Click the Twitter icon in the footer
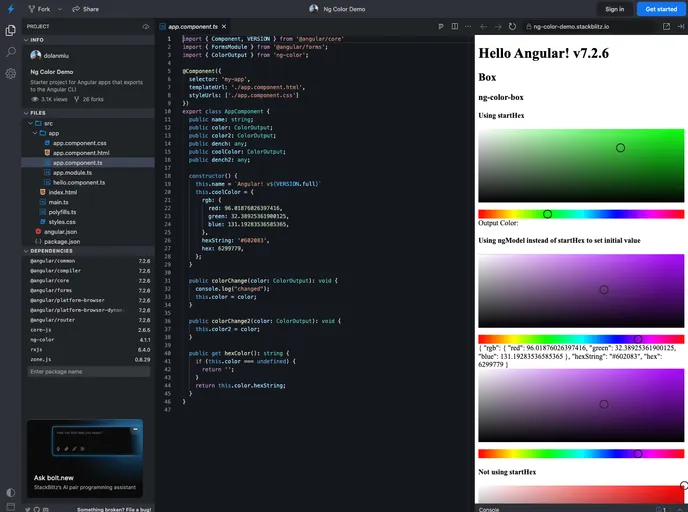The image size is (688, 512). click(x=28, y=509)
